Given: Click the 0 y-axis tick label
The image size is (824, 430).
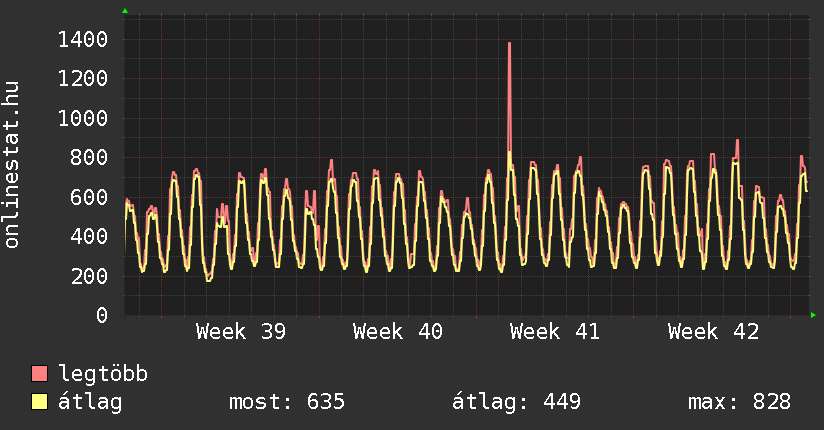Looking at the screenshot, I should point(101,316).
